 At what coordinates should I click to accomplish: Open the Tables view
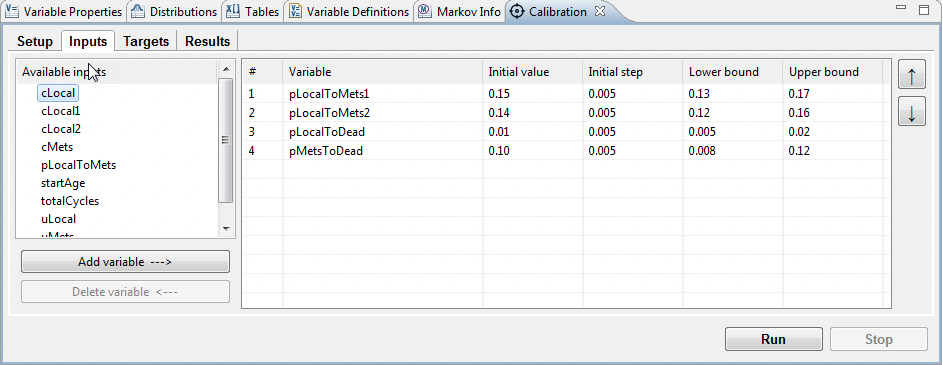pos(253,11)
